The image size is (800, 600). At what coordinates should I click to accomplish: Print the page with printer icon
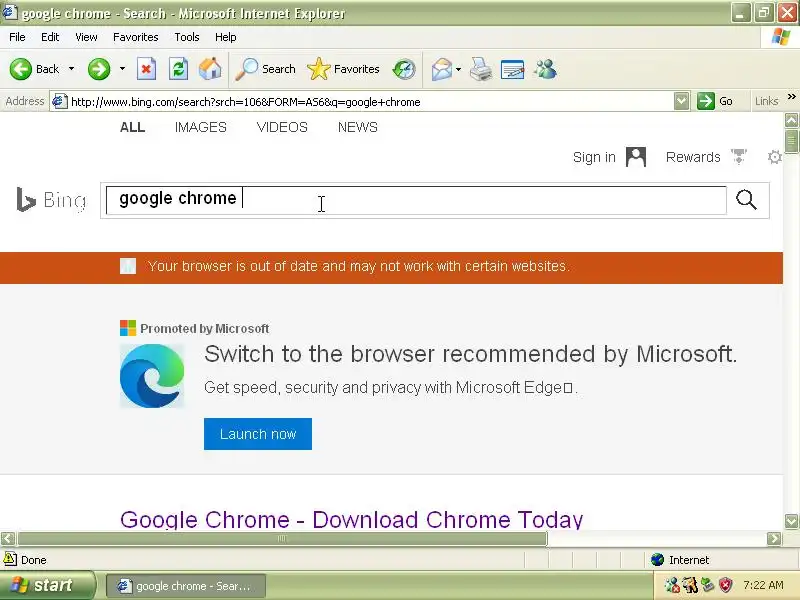click(x=481, y=69)
